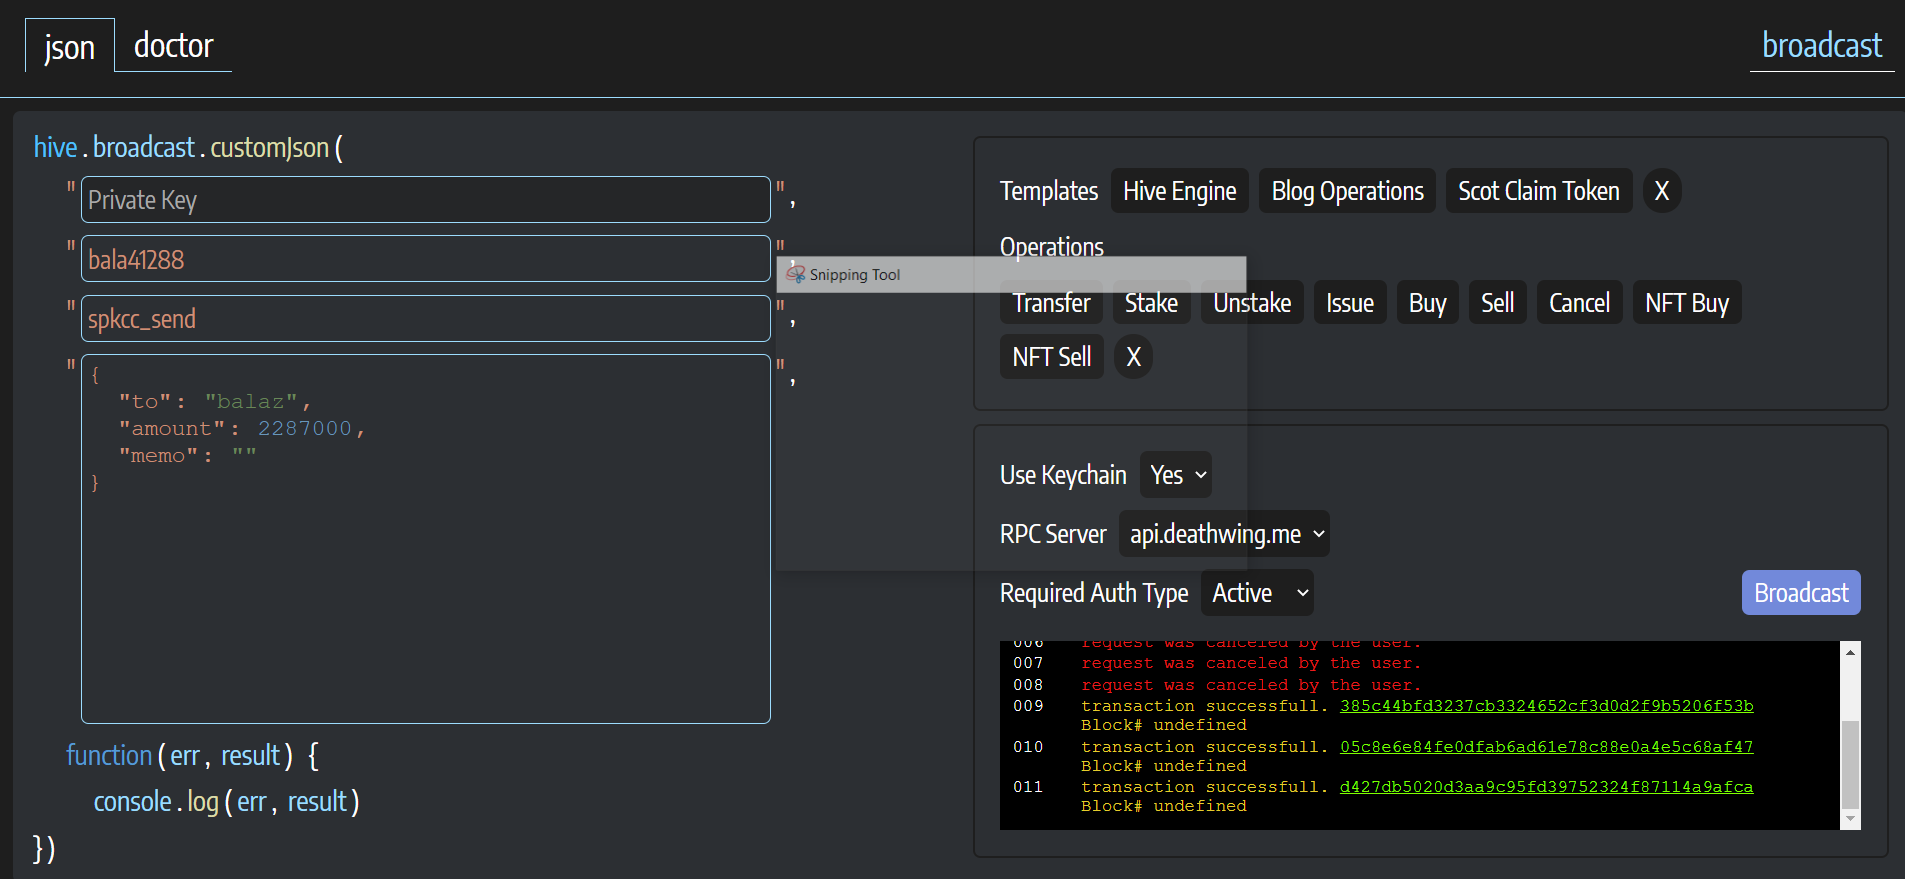
Task: Click the log panel scrollbar thumb
Action: [x=1851, y=763]
